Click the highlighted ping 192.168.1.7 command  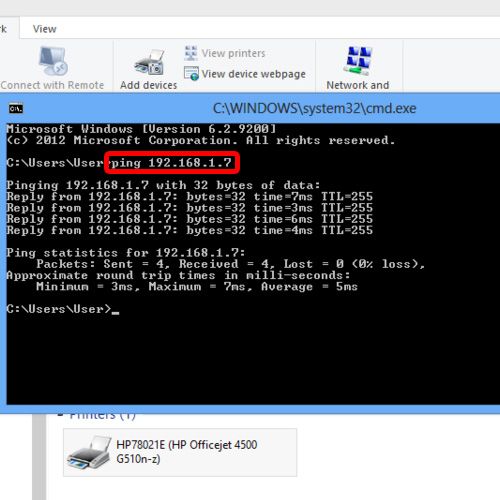click(x=172, y=163)
